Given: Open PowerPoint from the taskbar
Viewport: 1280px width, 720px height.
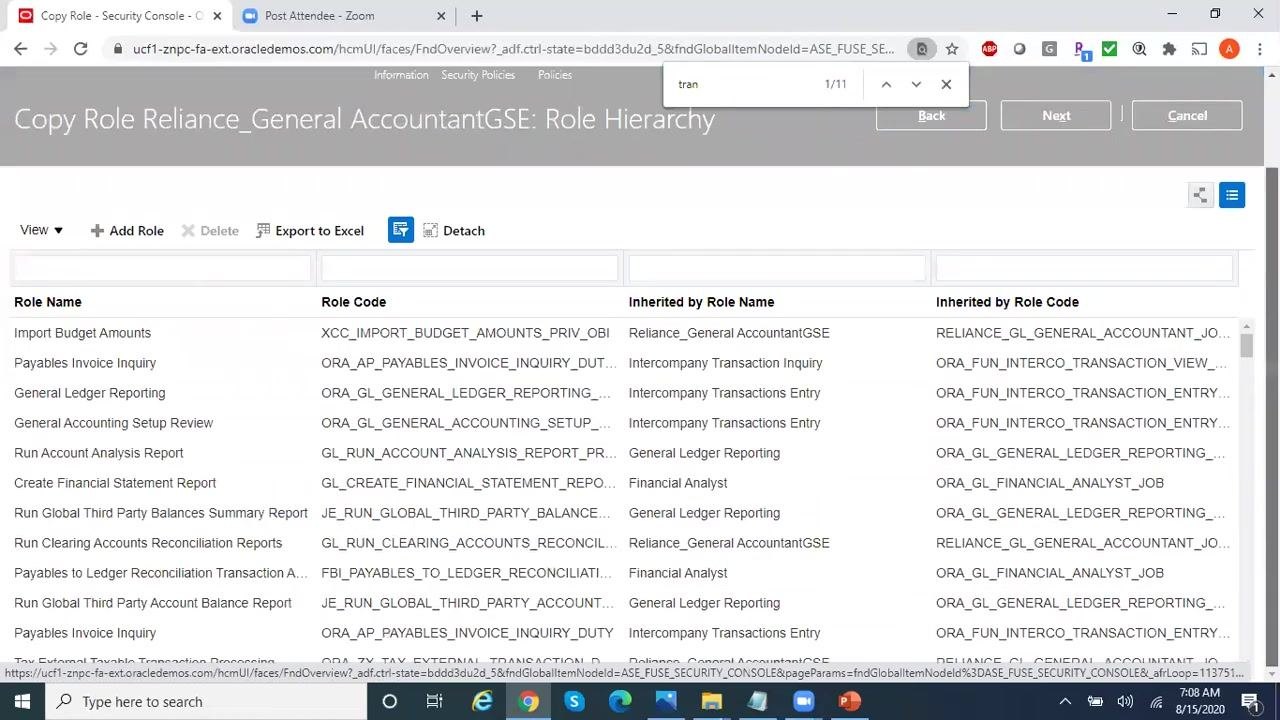Looking at the screenshot, I should pos(850,701).
